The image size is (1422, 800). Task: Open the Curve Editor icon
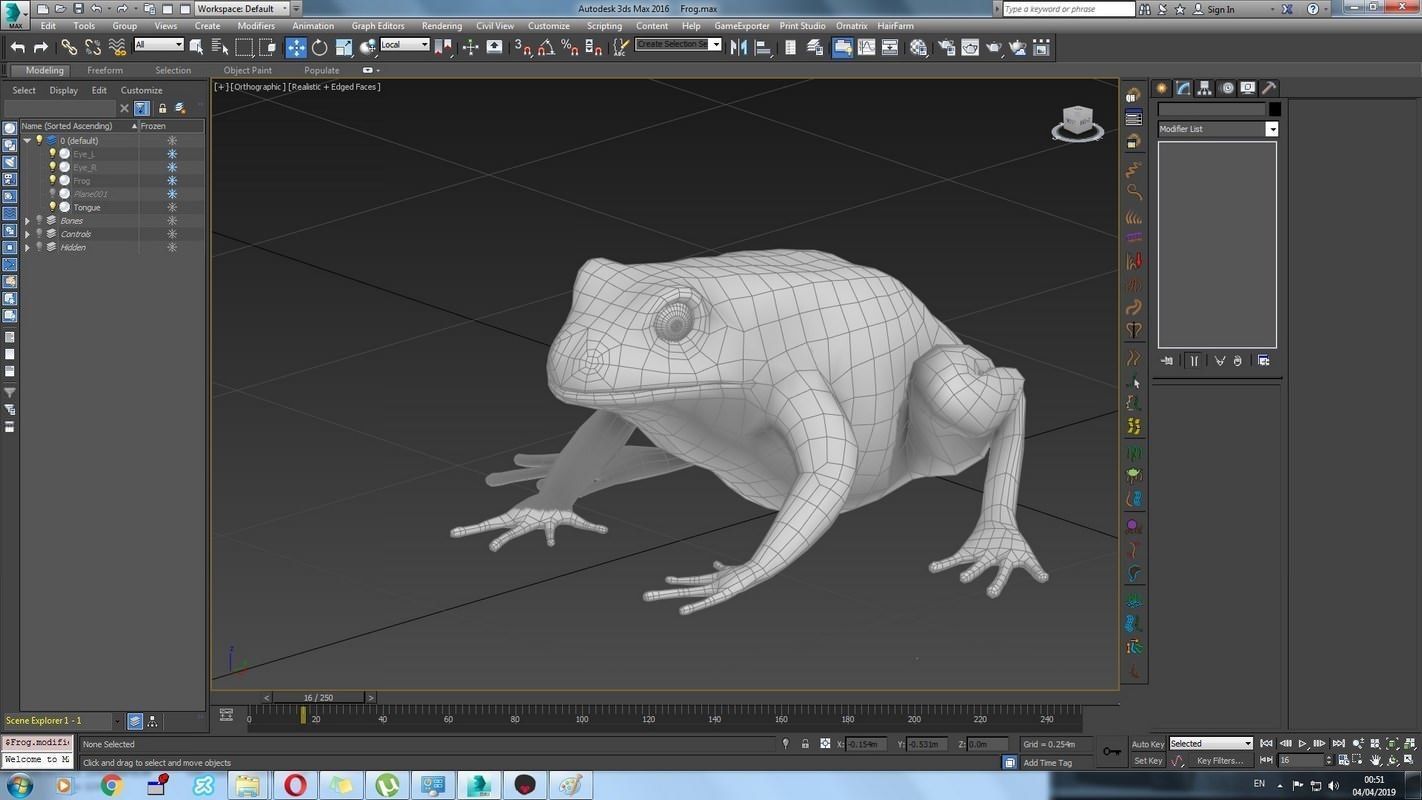coord(866,47)
